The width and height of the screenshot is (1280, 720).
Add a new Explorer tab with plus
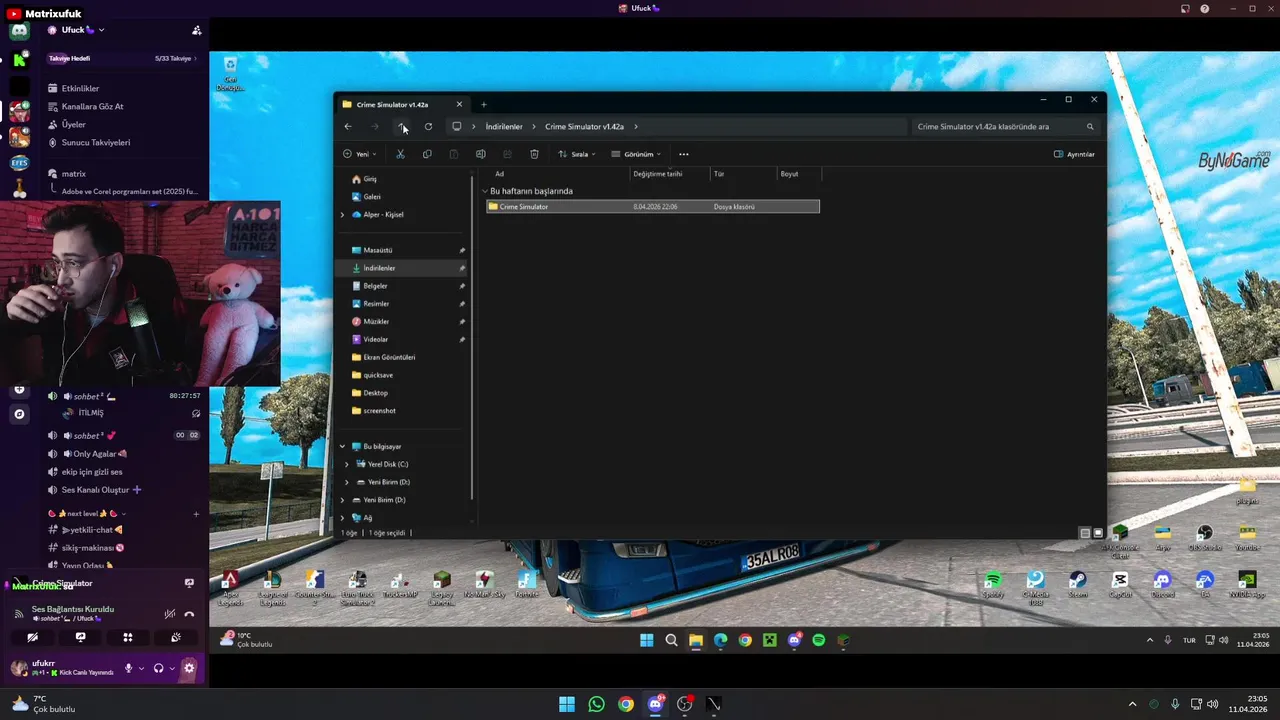[483, 104]
